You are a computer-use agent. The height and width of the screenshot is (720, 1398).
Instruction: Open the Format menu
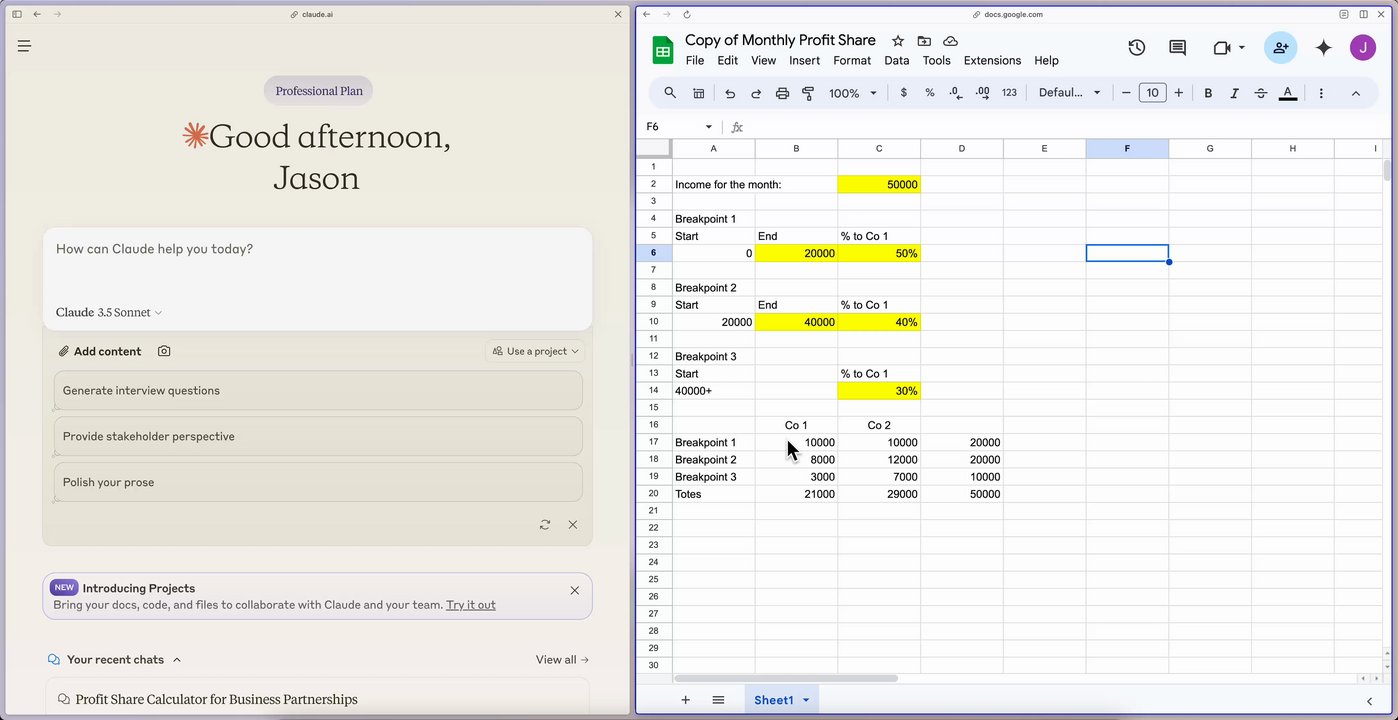852,61
